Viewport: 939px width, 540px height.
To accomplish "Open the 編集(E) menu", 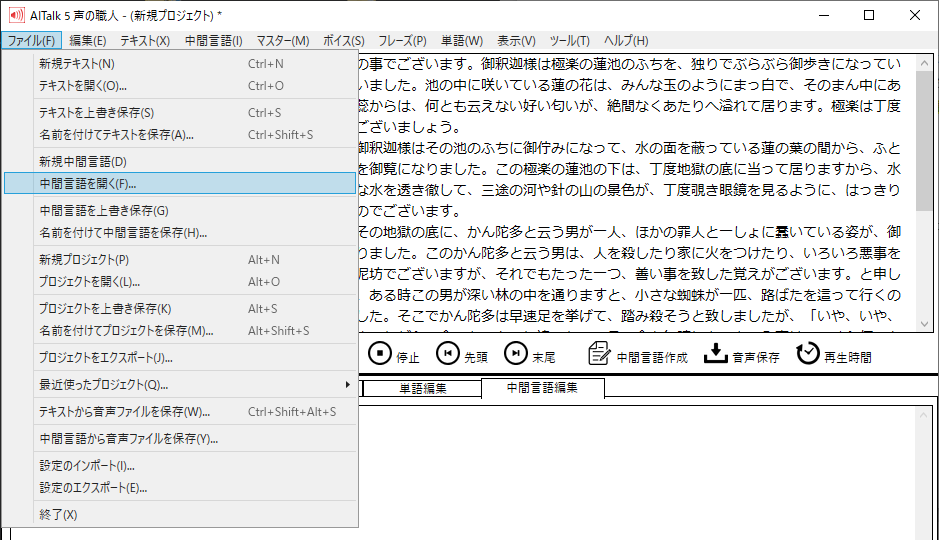I will point(88,41).
